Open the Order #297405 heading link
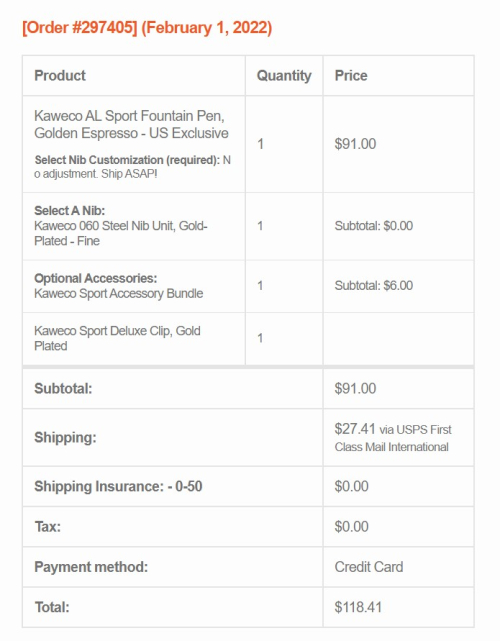The image size is (500, 641). [x=80, y=28]
